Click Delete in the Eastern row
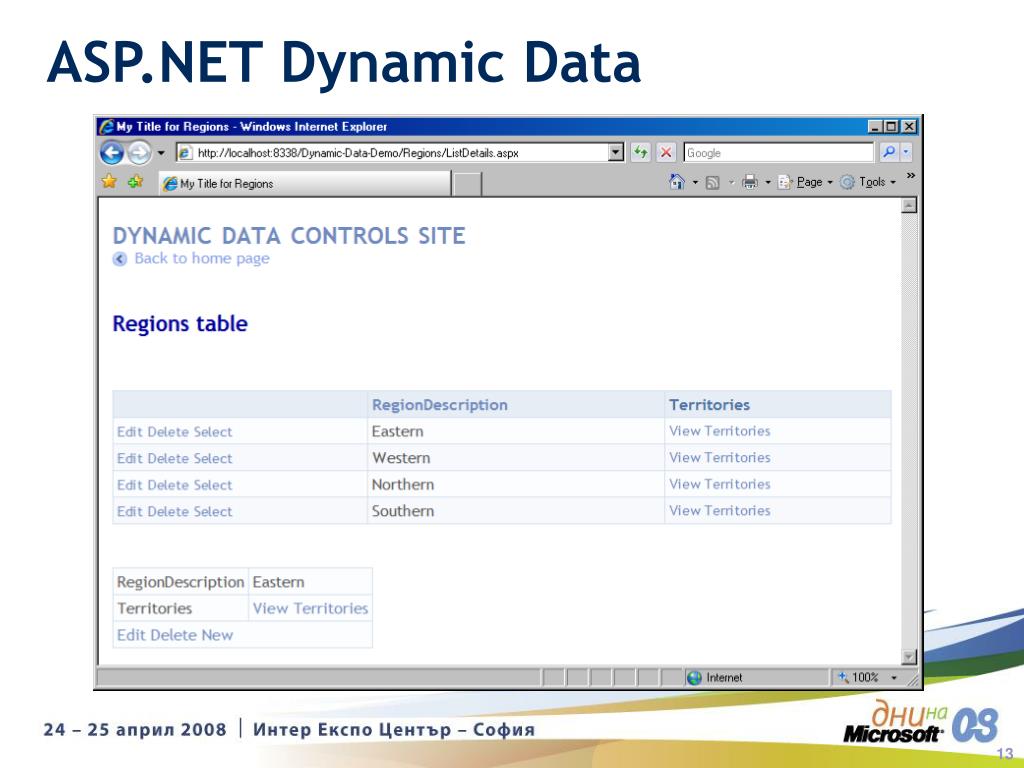 pos(168,432)
